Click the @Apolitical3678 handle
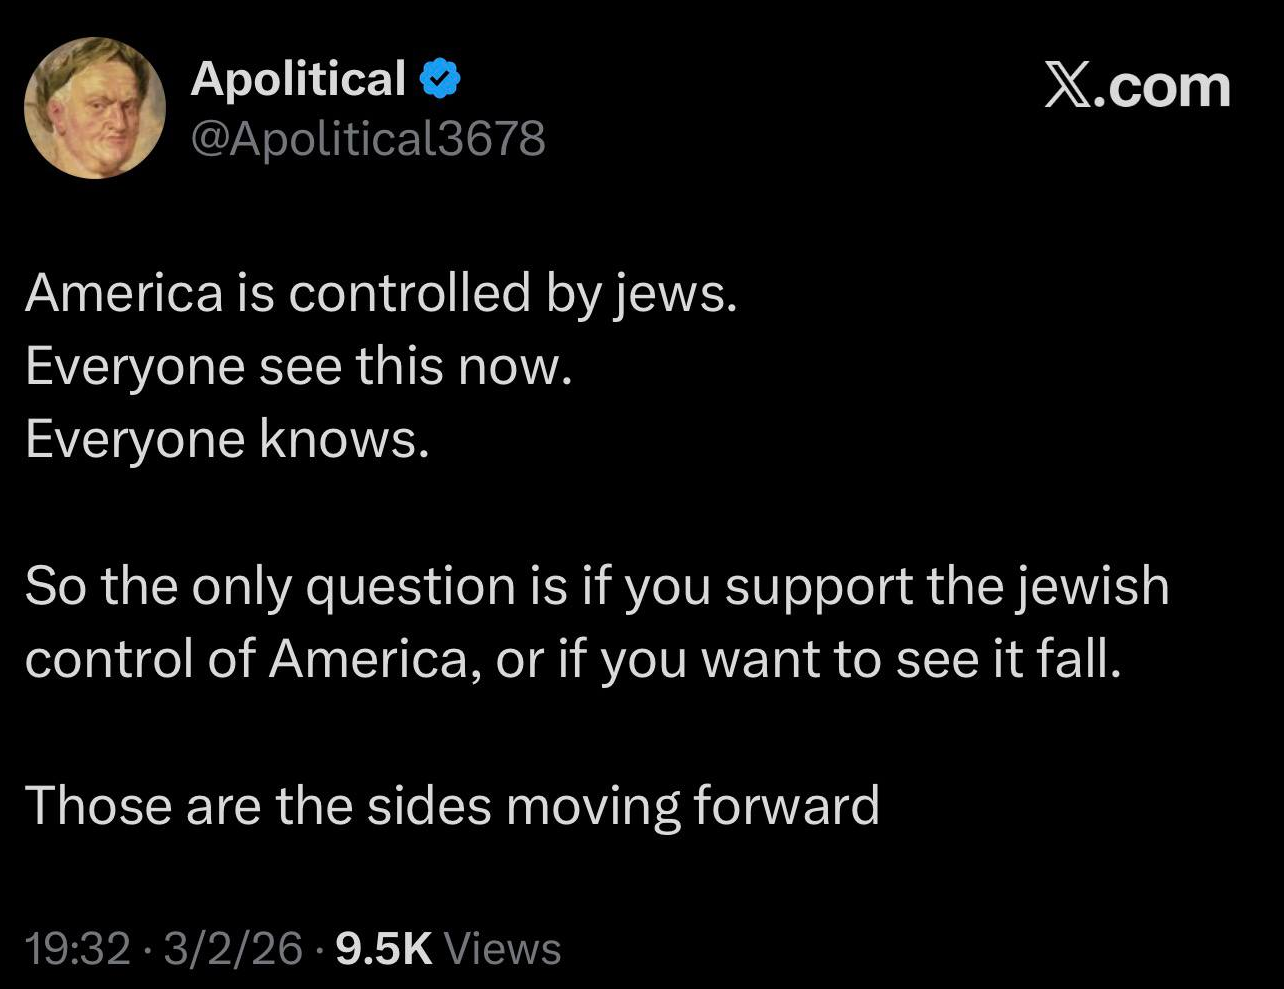Viewport: 1284px width, 989px height. 368,138
